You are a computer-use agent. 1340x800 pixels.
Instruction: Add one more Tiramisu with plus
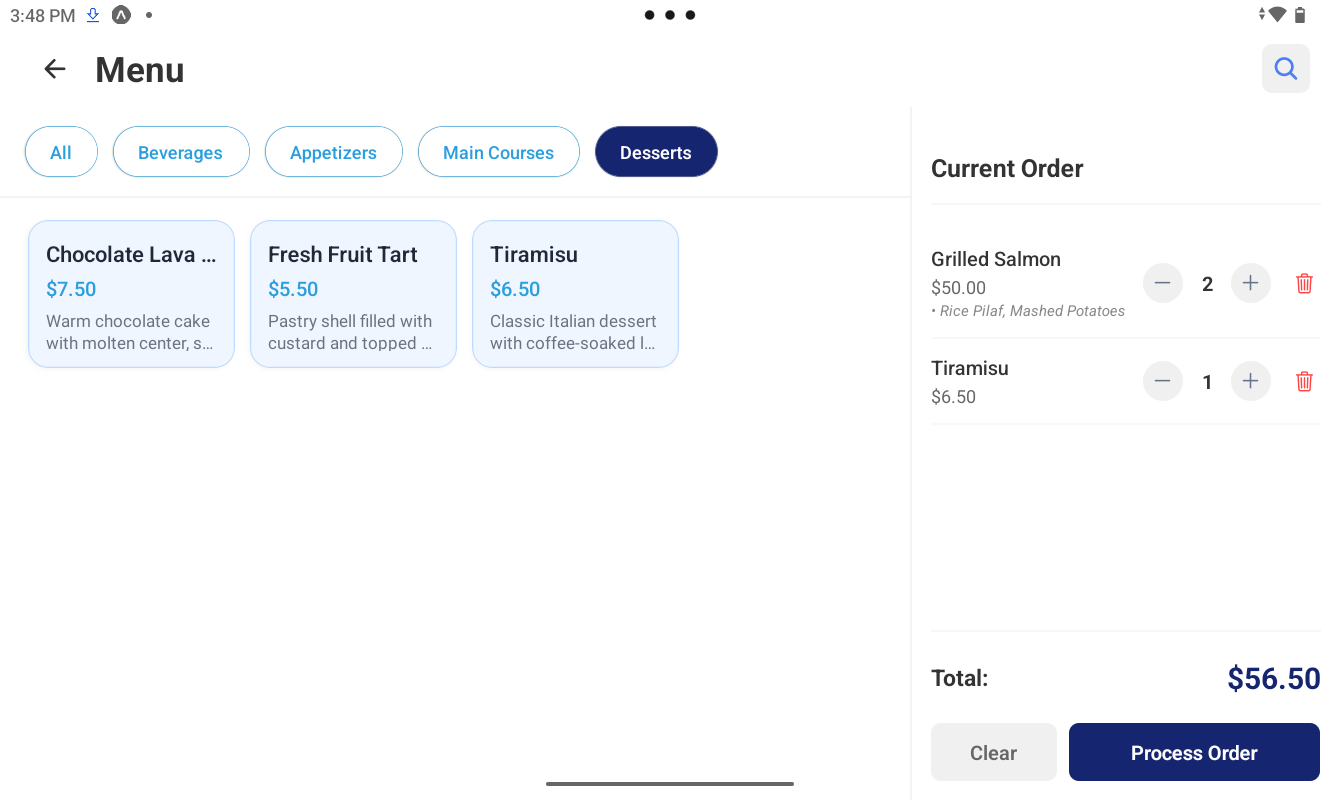pos(1250,382)
